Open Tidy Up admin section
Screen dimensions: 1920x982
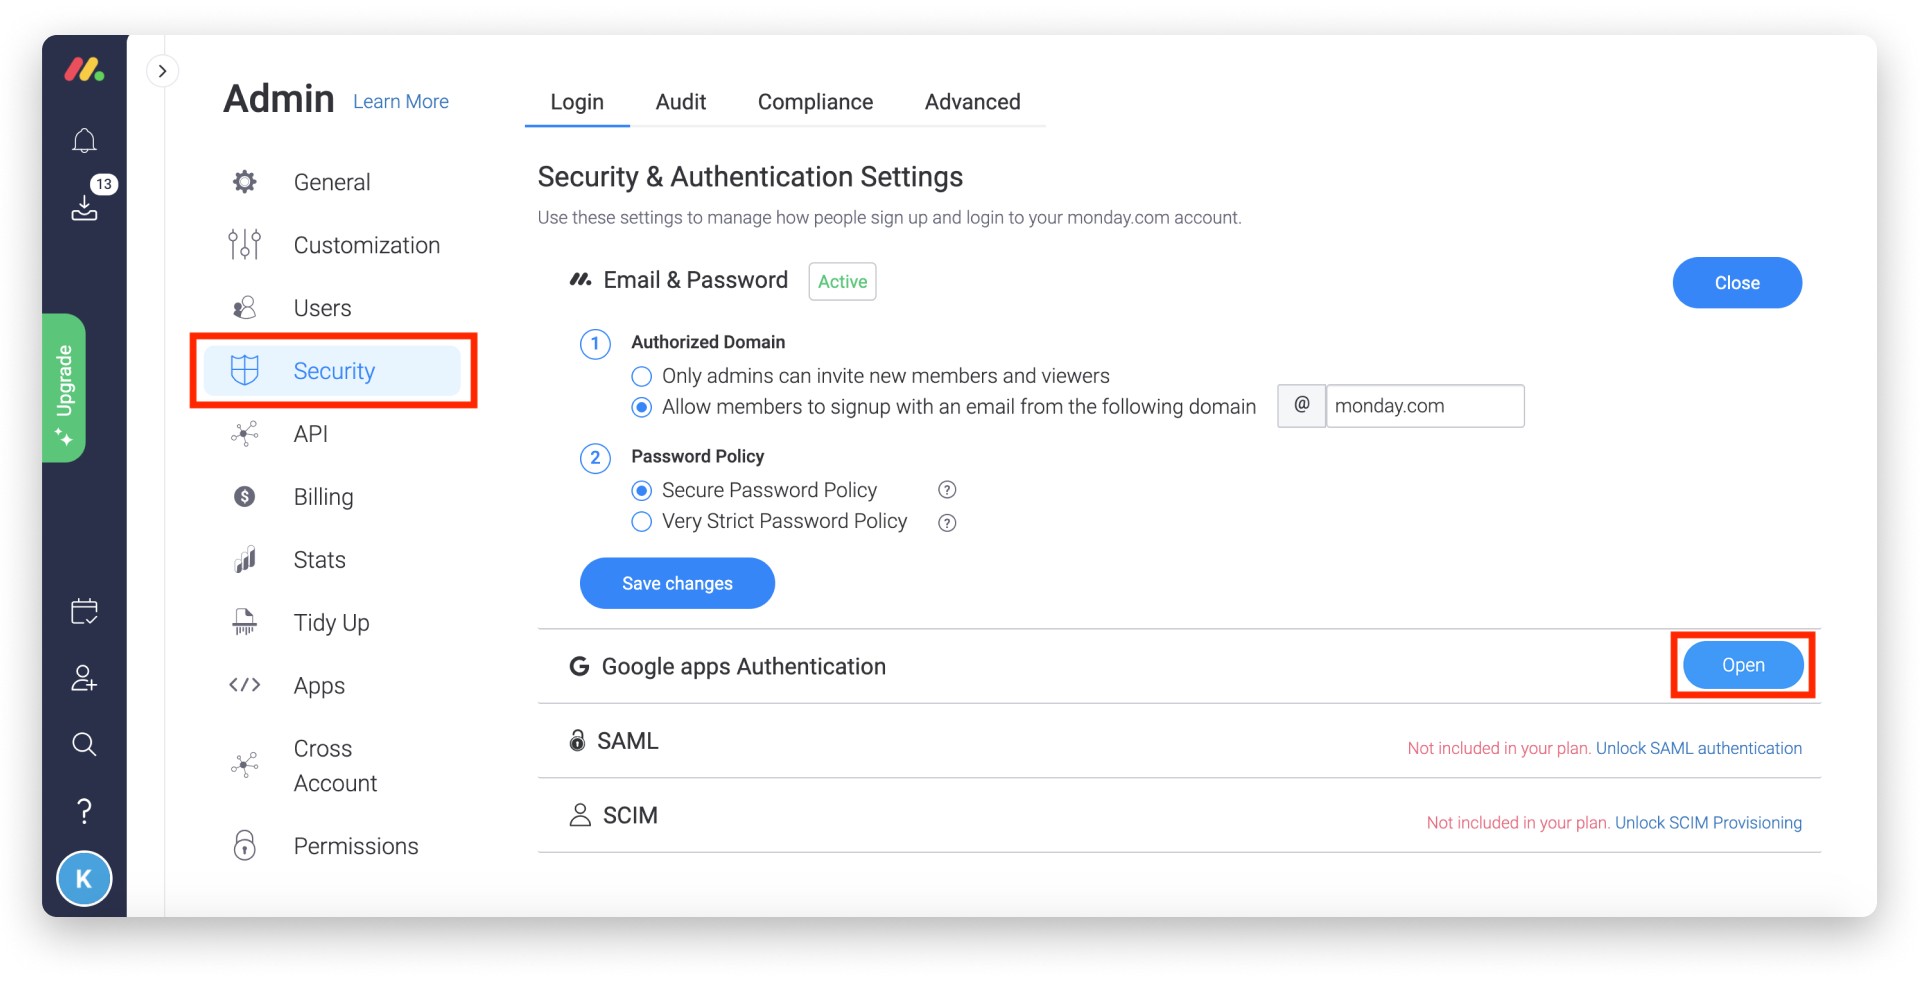(332, 623)
